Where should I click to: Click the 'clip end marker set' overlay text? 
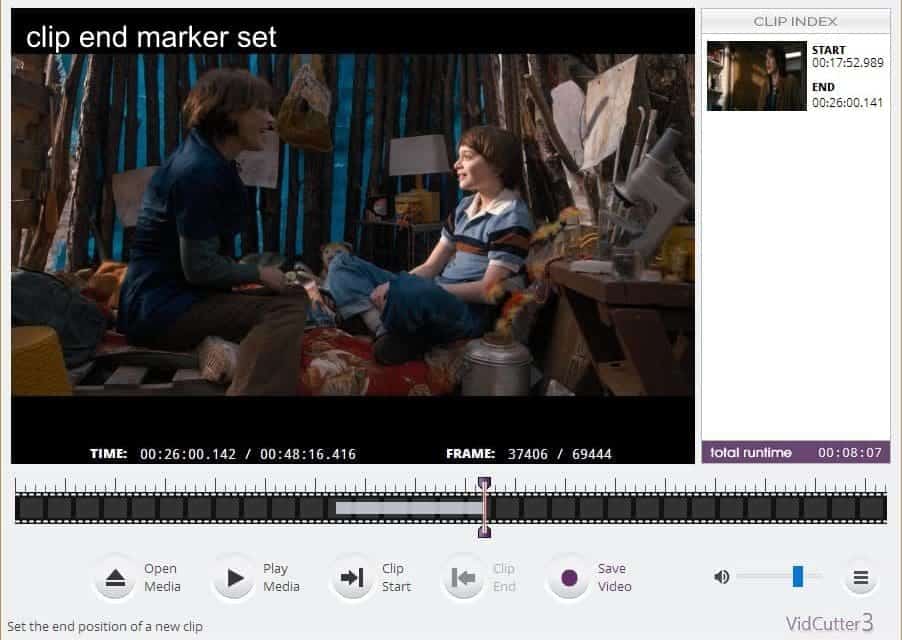point(151,37)
